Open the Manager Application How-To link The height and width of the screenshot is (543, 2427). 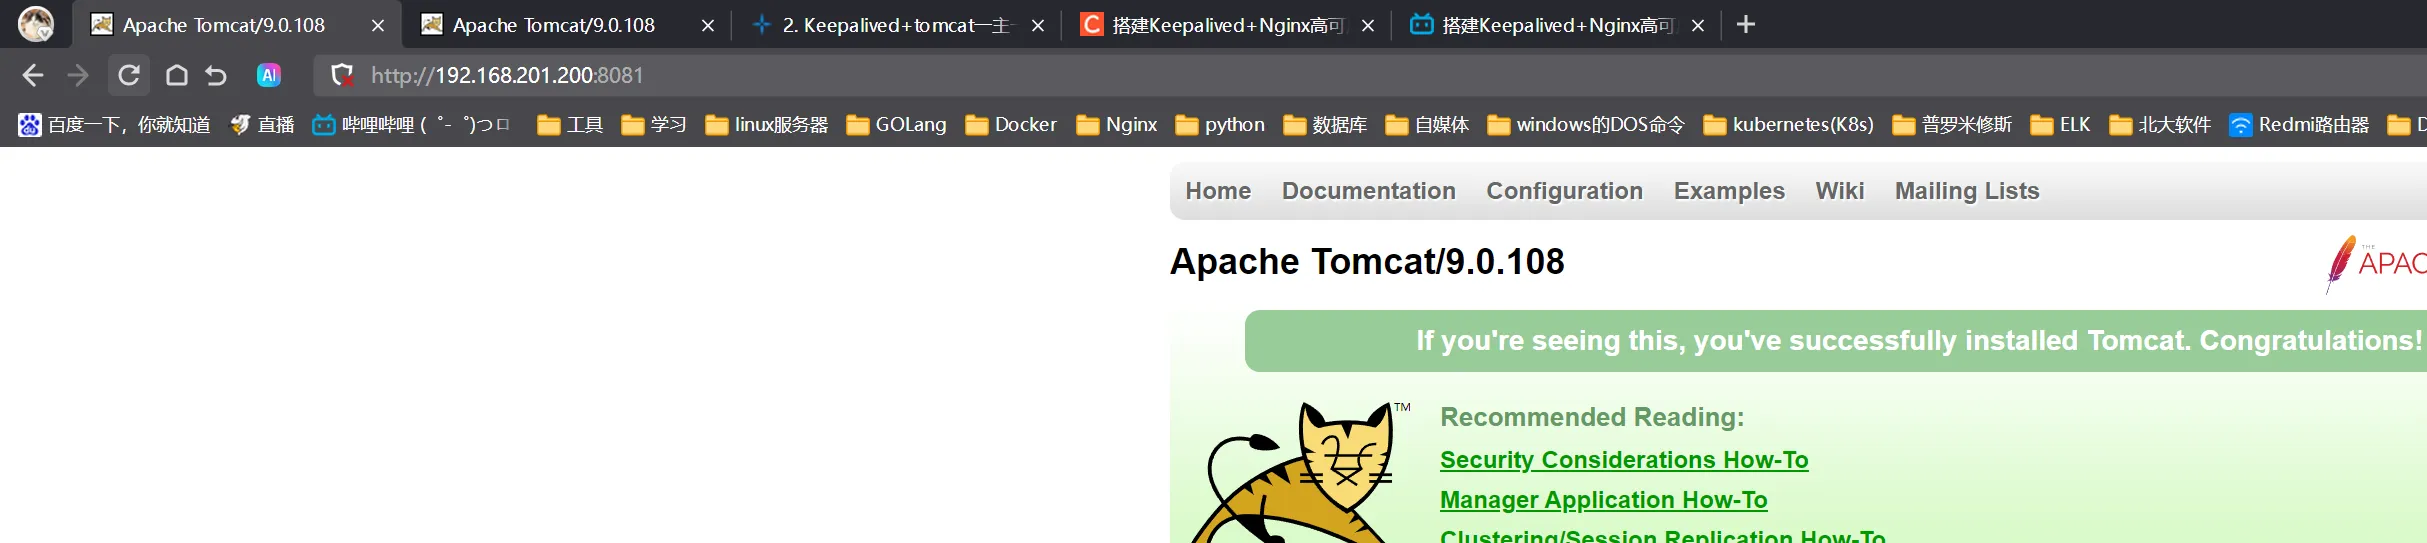pyautogui.click(x=1603, y=500)
